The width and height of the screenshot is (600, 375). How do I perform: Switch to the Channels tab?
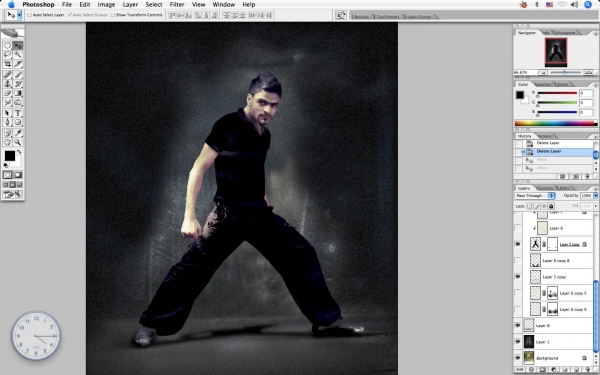coord(545,188)
